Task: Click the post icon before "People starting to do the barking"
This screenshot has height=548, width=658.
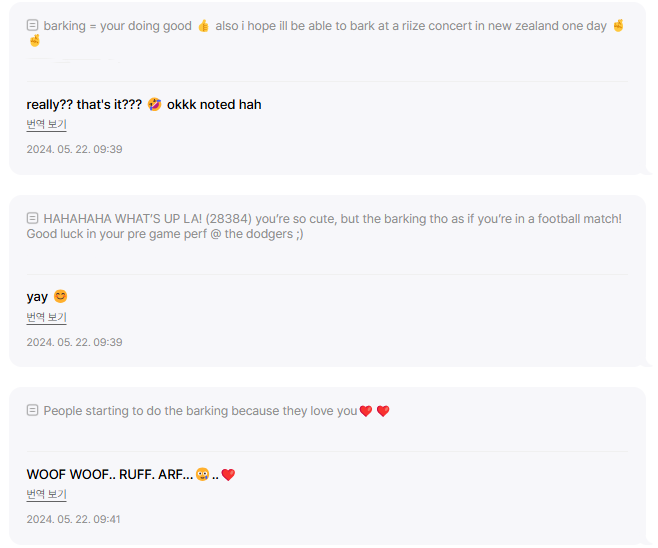Action: (x=32, y=410)
